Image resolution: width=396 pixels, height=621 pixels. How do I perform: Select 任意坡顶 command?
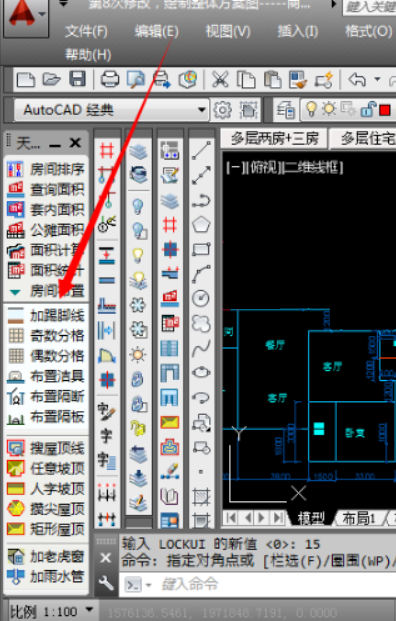coord(46,469)
